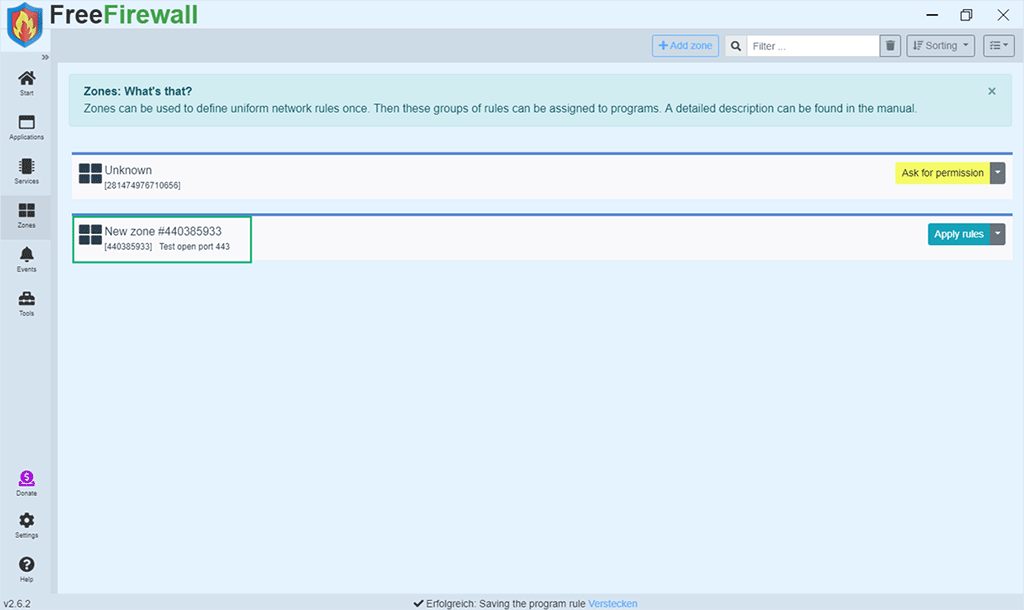Click the Donate icon
Viewport: 1024px width, 610px height.
pyautogui.click(x=27, y=483)
